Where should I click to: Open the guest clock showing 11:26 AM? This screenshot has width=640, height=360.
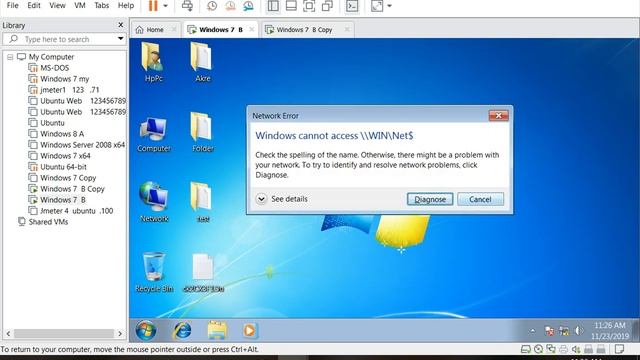[609, 331]
